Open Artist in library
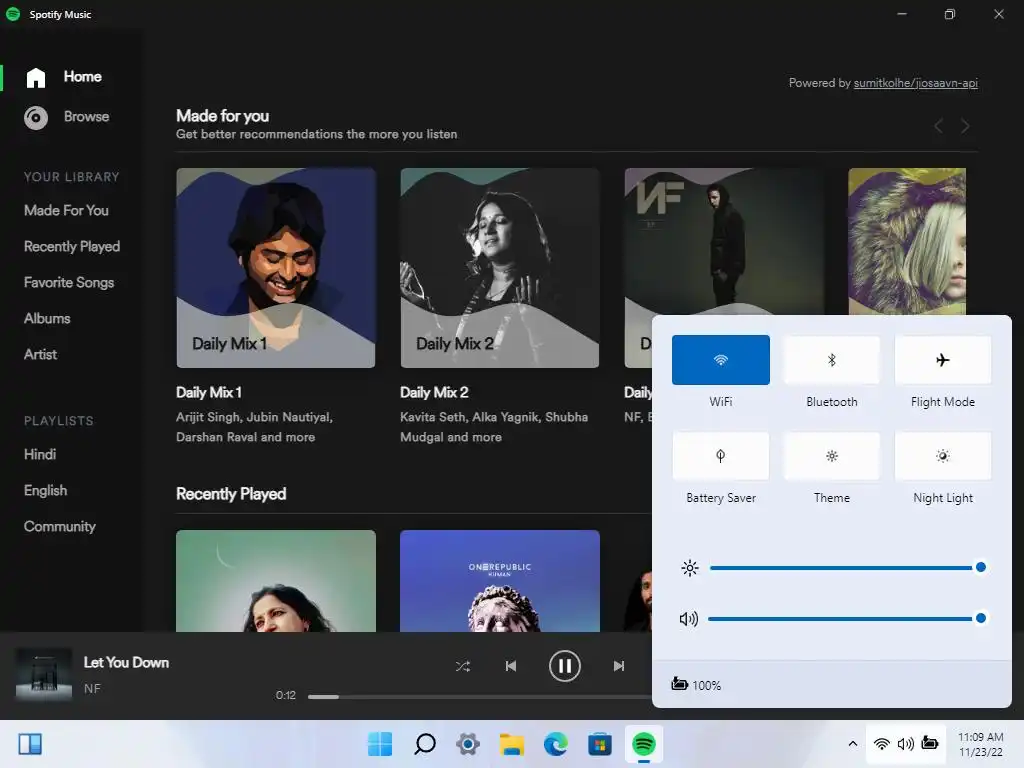 40,354
